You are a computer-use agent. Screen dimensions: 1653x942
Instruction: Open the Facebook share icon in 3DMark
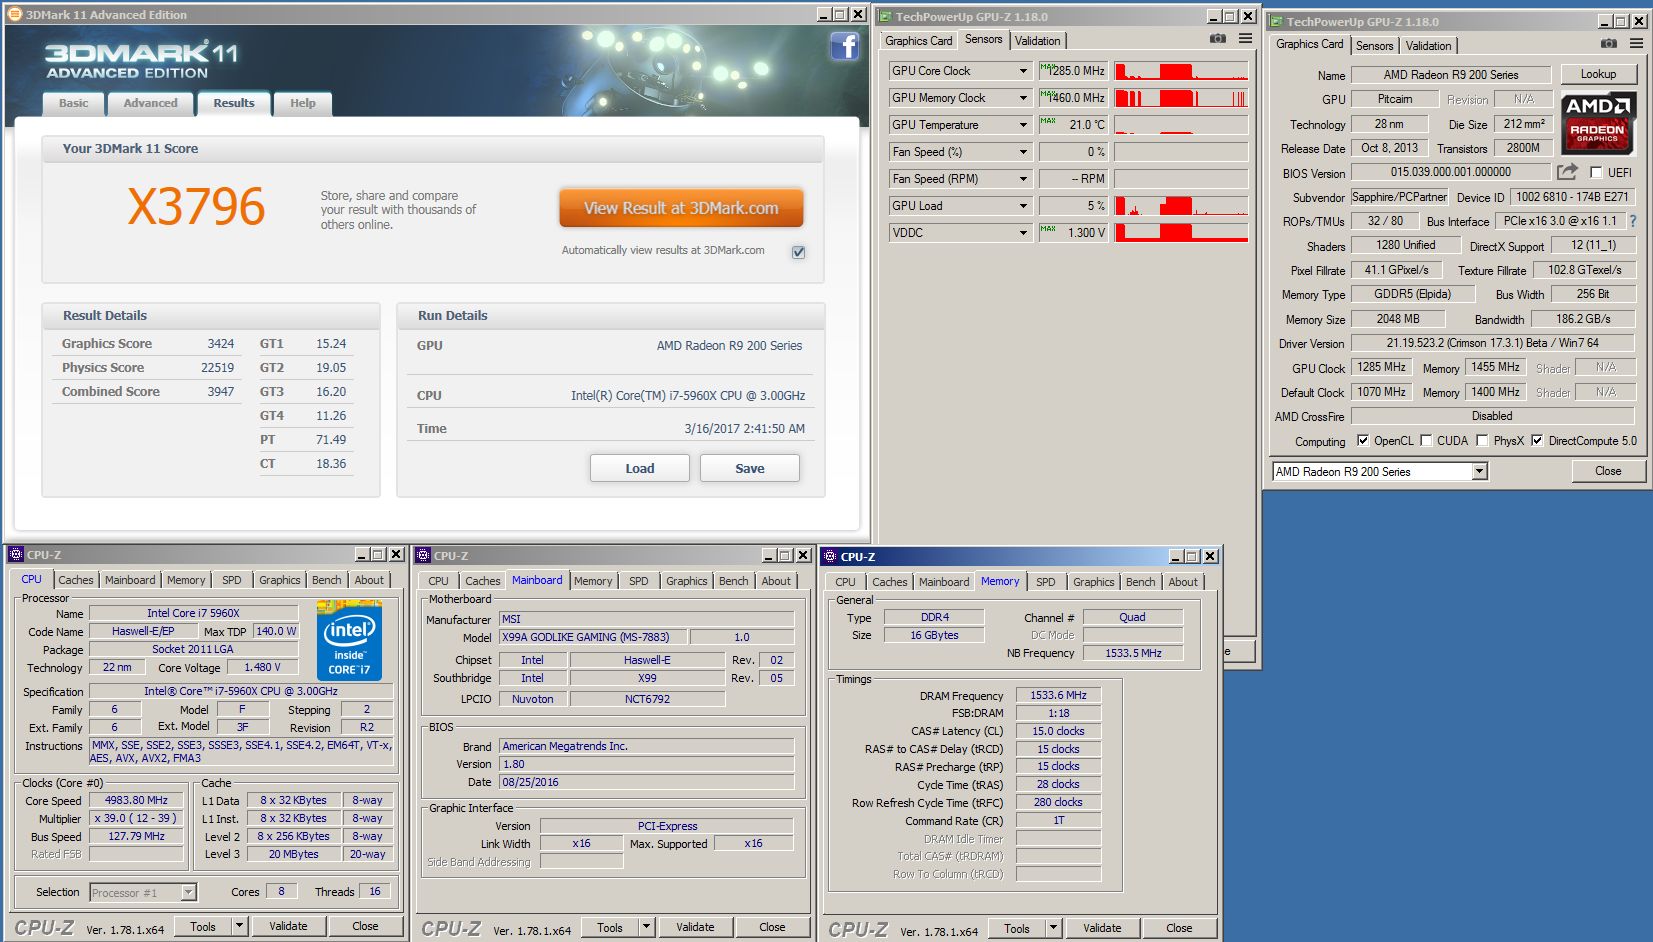click(845, 46)
